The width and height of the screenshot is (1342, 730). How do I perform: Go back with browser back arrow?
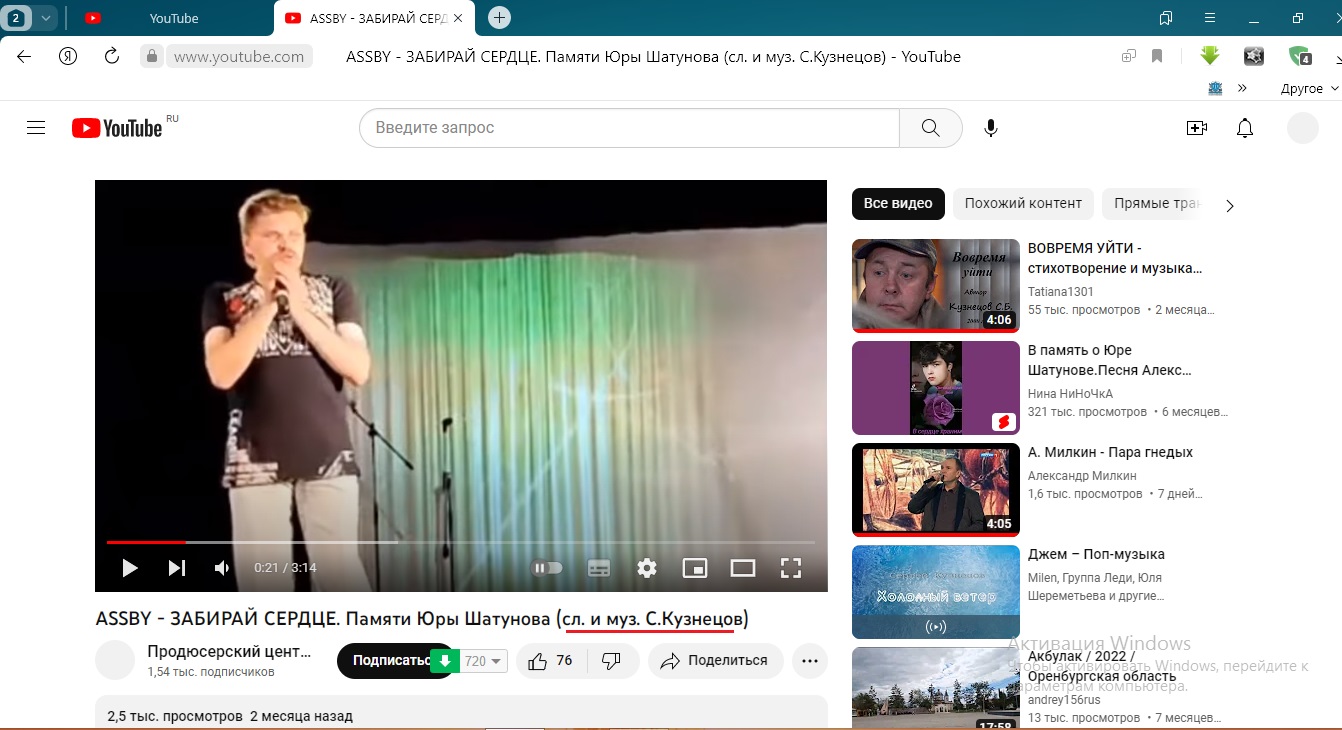(24, 56)
